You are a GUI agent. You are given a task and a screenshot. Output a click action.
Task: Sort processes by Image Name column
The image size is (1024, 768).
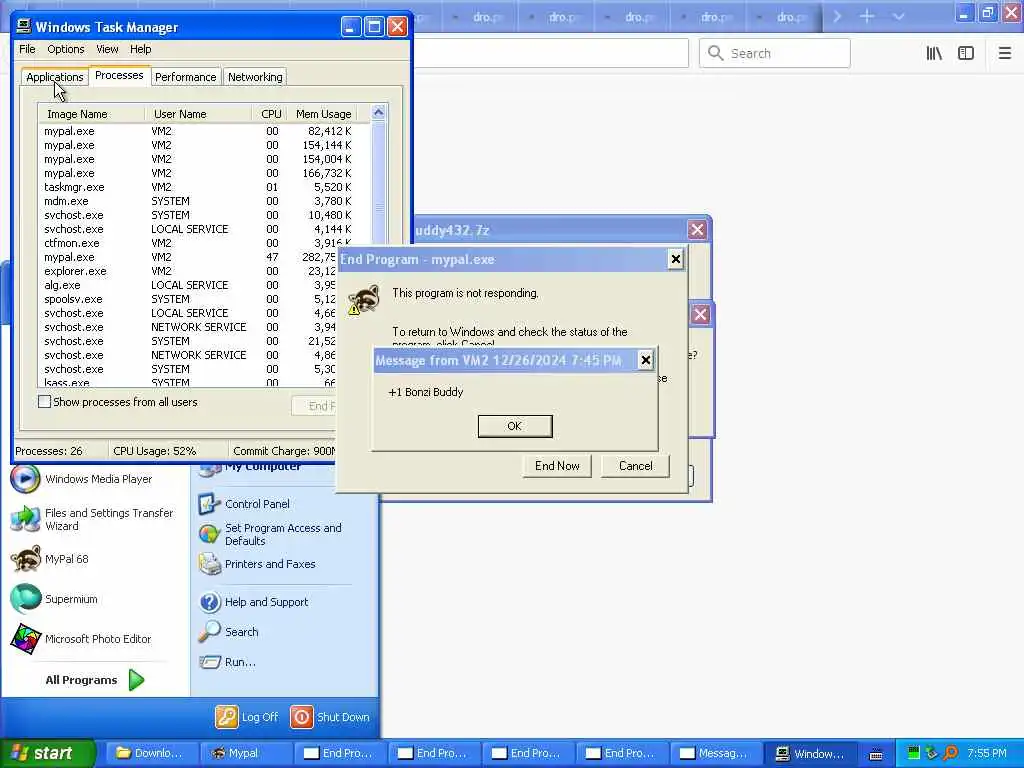pos(91,114)
